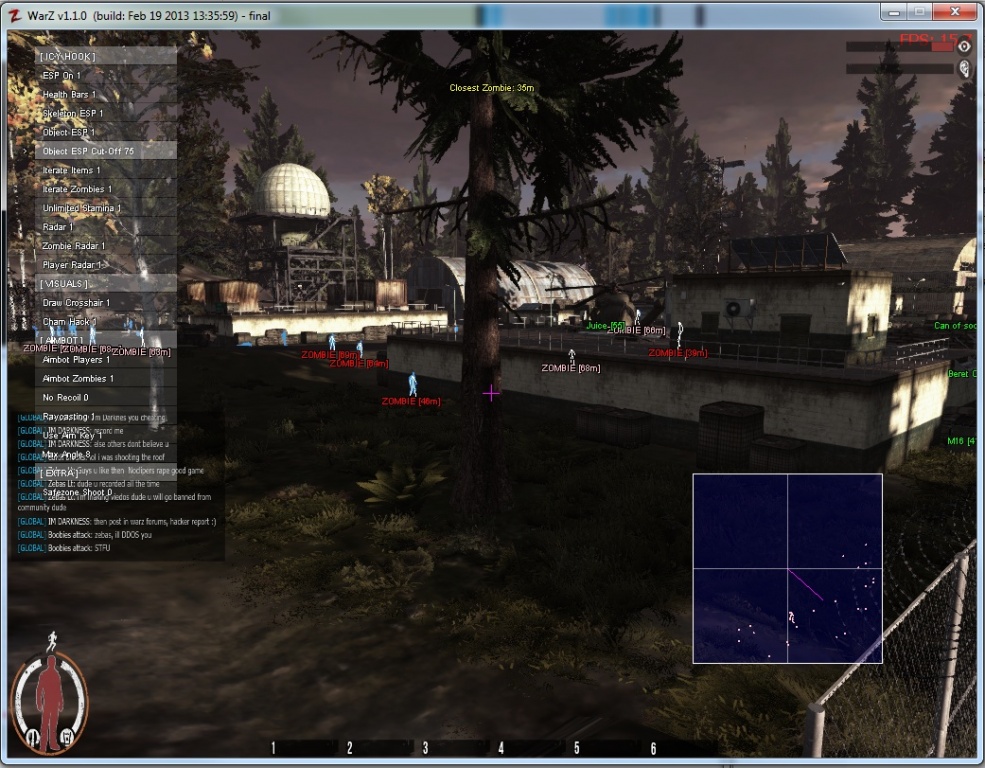Viewport: 985px width, 768px height.
Task: Disable Skeleton ESP
Action: 106,113
